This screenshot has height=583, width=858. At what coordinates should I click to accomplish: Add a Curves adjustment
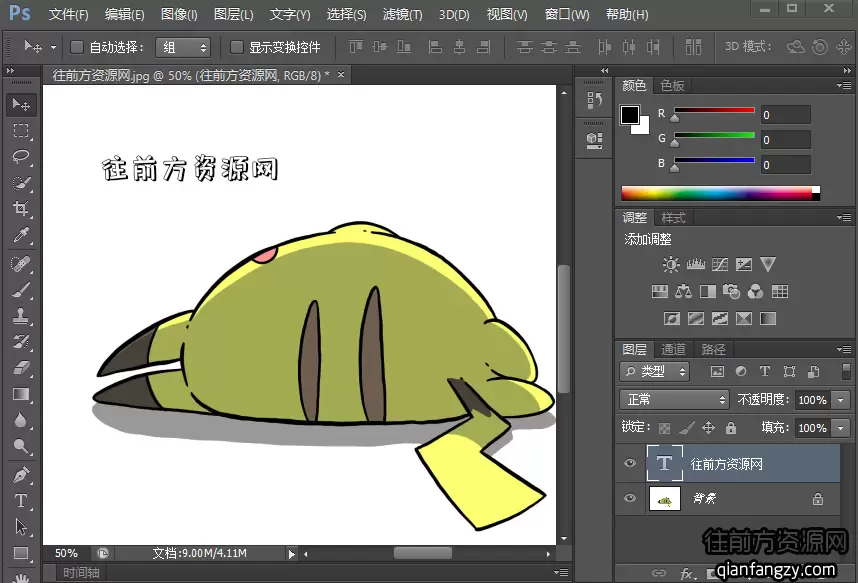pos(720,265)
